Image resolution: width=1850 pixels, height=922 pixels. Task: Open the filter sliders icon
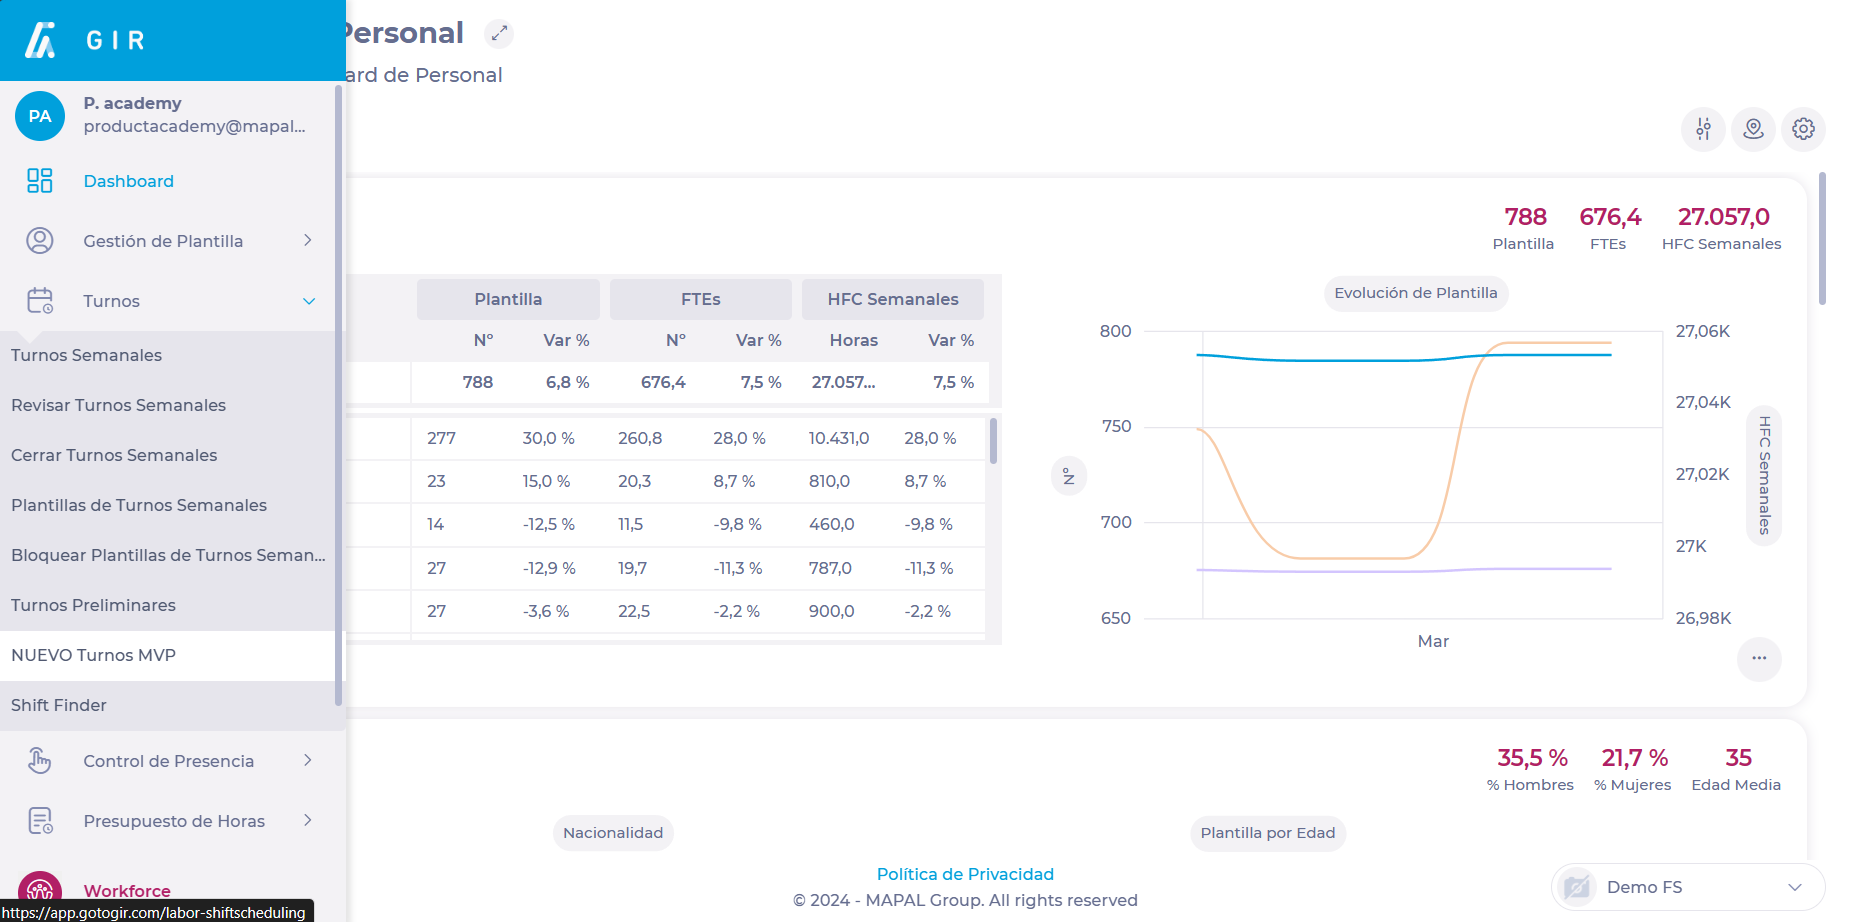coord(1703,129)
